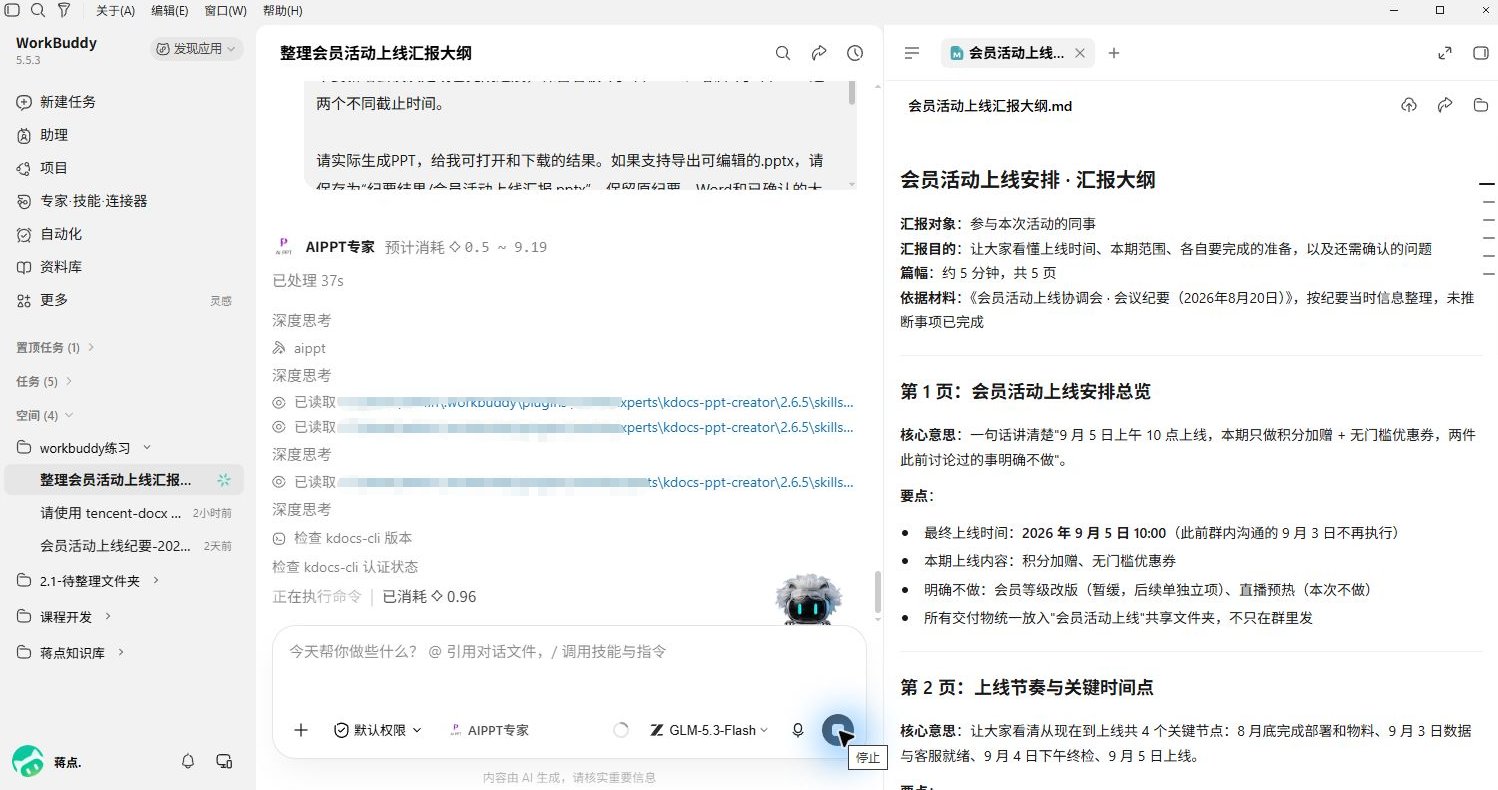
Task: Open the 窗口(W) menu
Action: (x=225, y=10)
